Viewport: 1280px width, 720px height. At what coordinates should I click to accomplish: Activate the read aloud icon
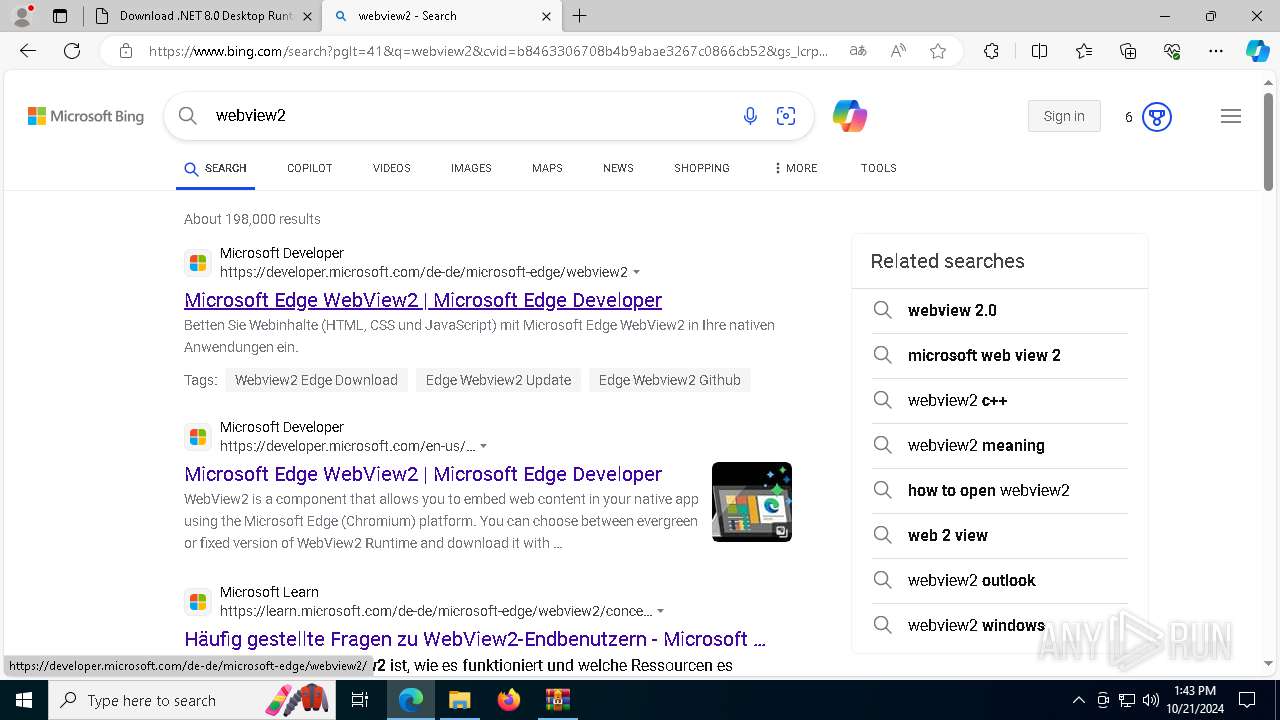click(898, 51)
